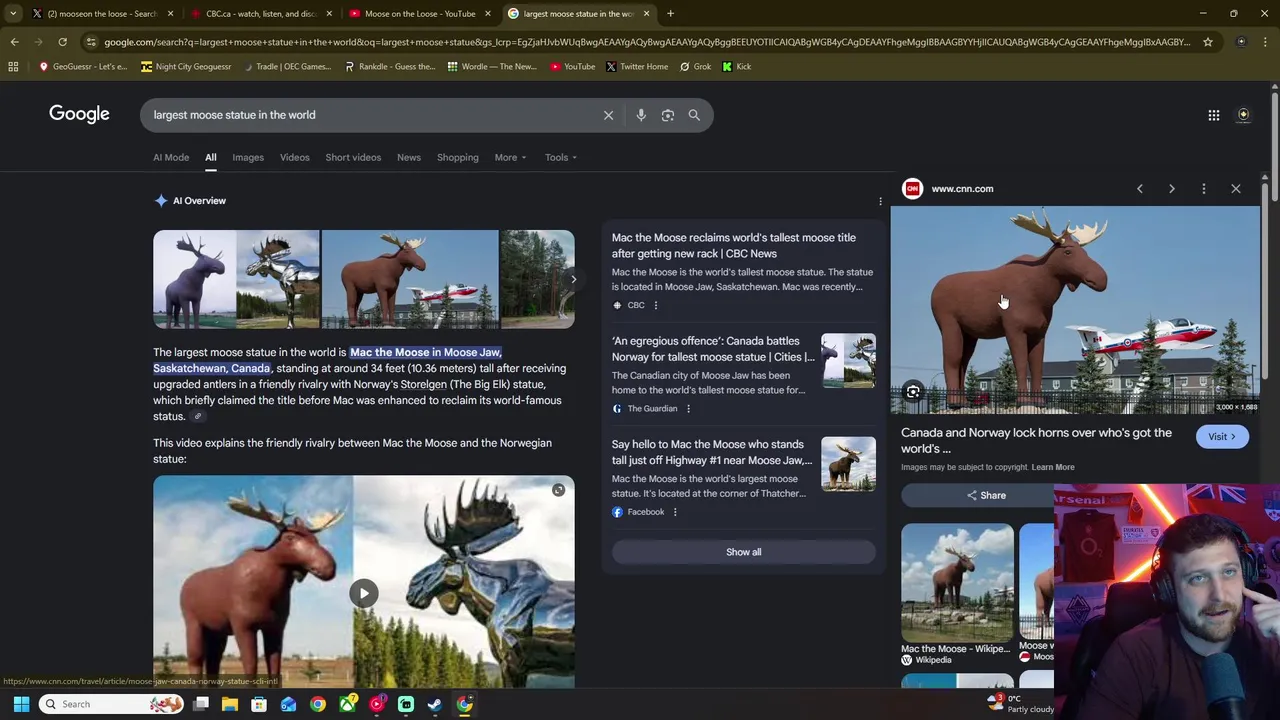This screenshot has width=1280, height=720.
Task: Open the Grok bookmark
Action: (694, 66)
